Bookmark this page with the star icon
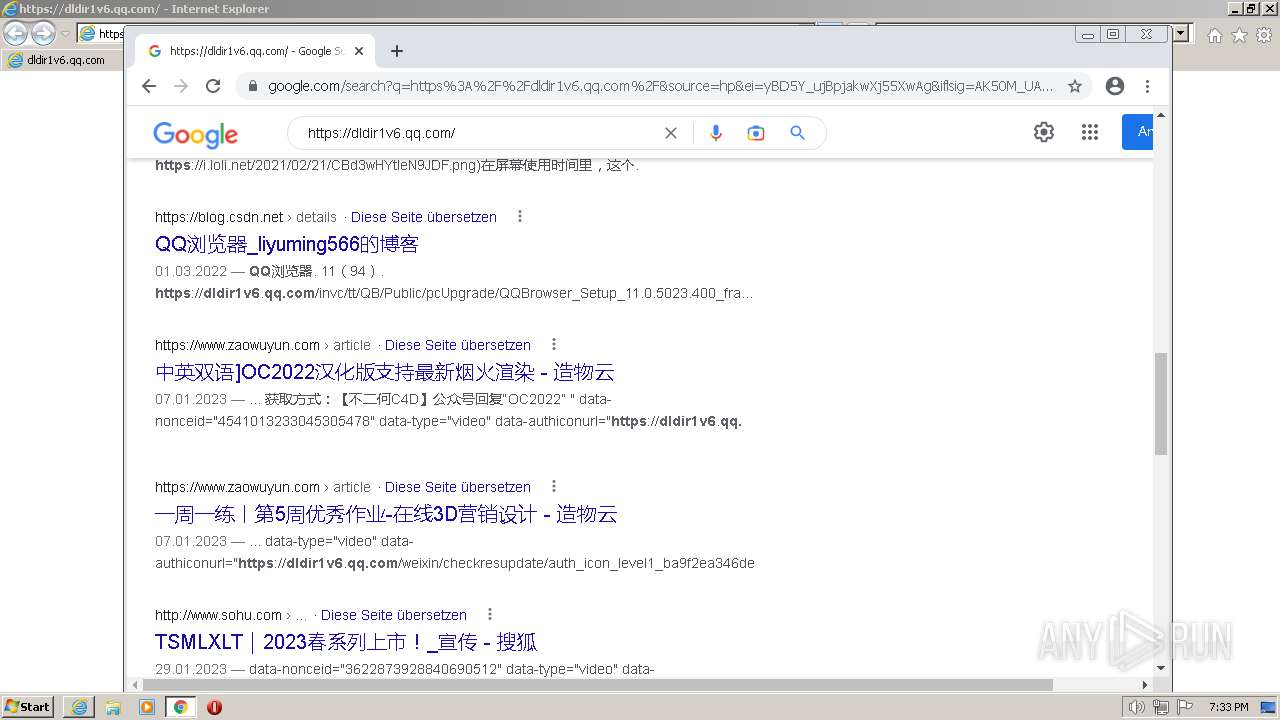The image size is (1280, 720). [x=1075, y=86]
